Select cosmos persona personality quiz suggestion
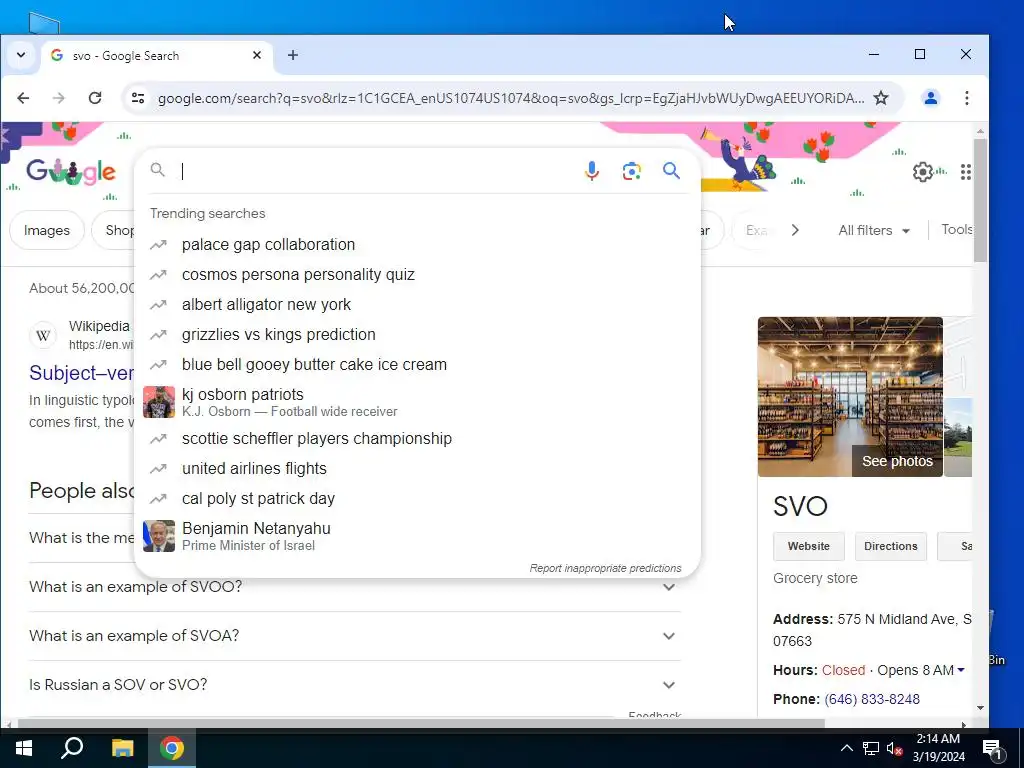The width and height of the screenshot is (1024, 768). coord(417,275)
